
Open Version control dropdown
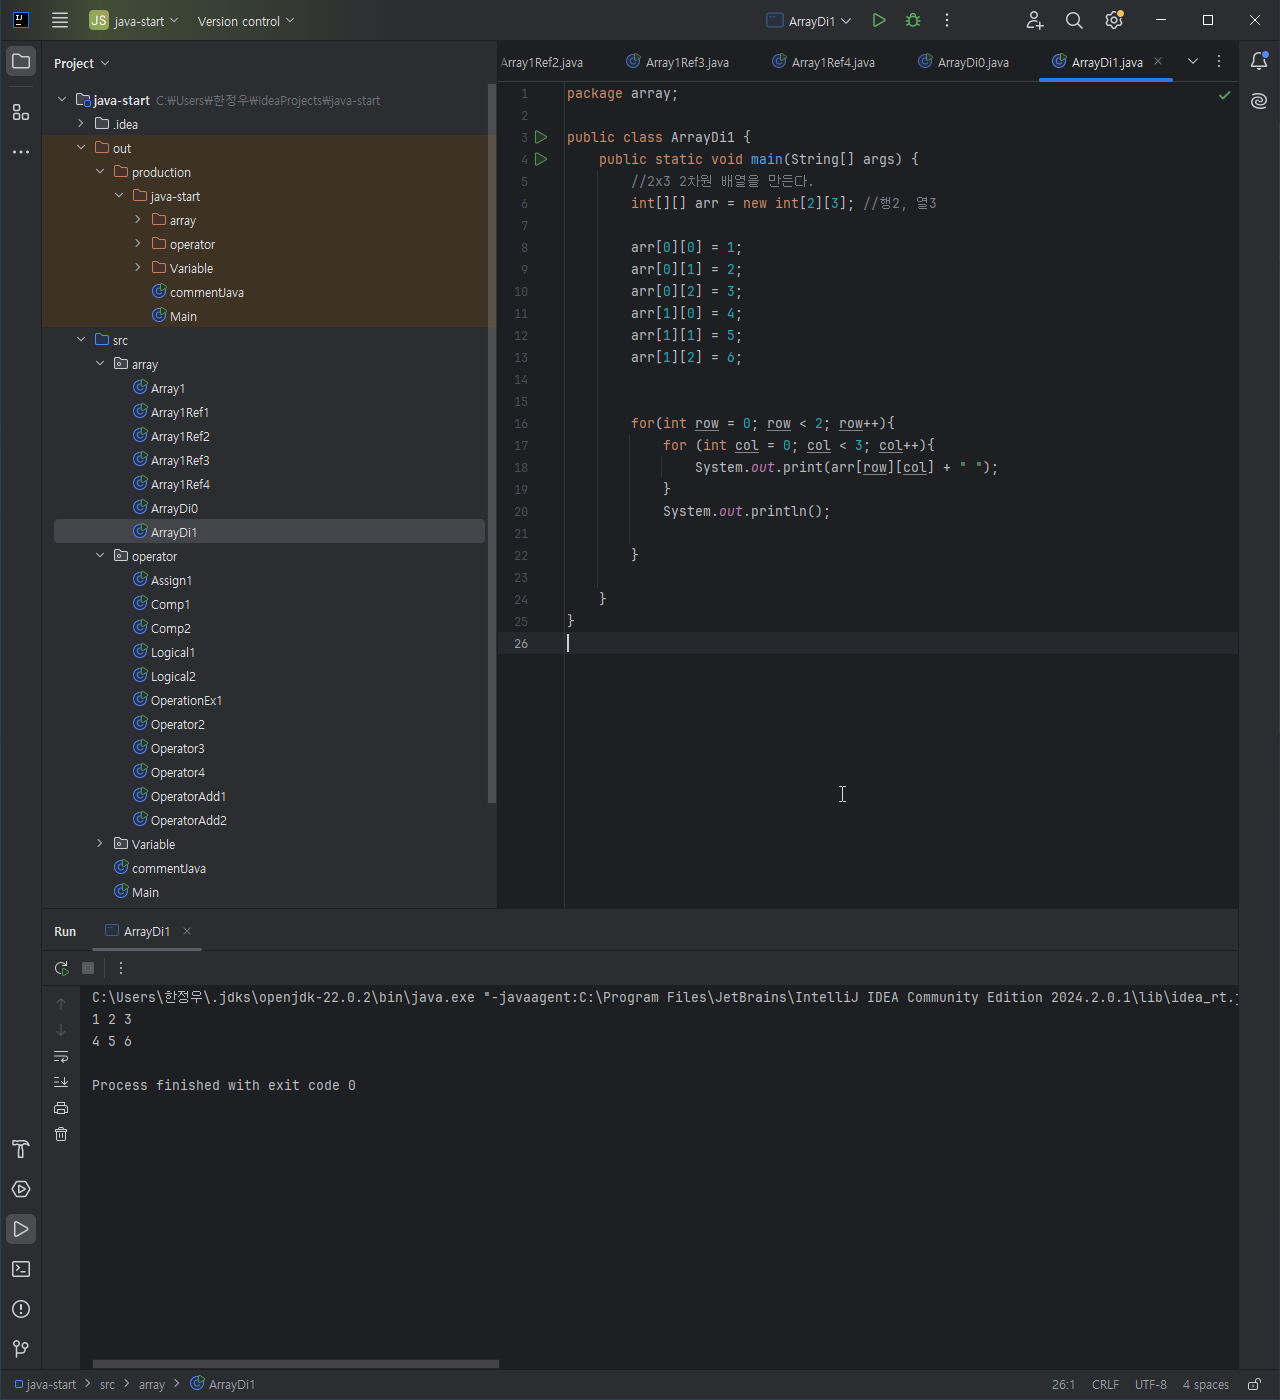point(246,20)
